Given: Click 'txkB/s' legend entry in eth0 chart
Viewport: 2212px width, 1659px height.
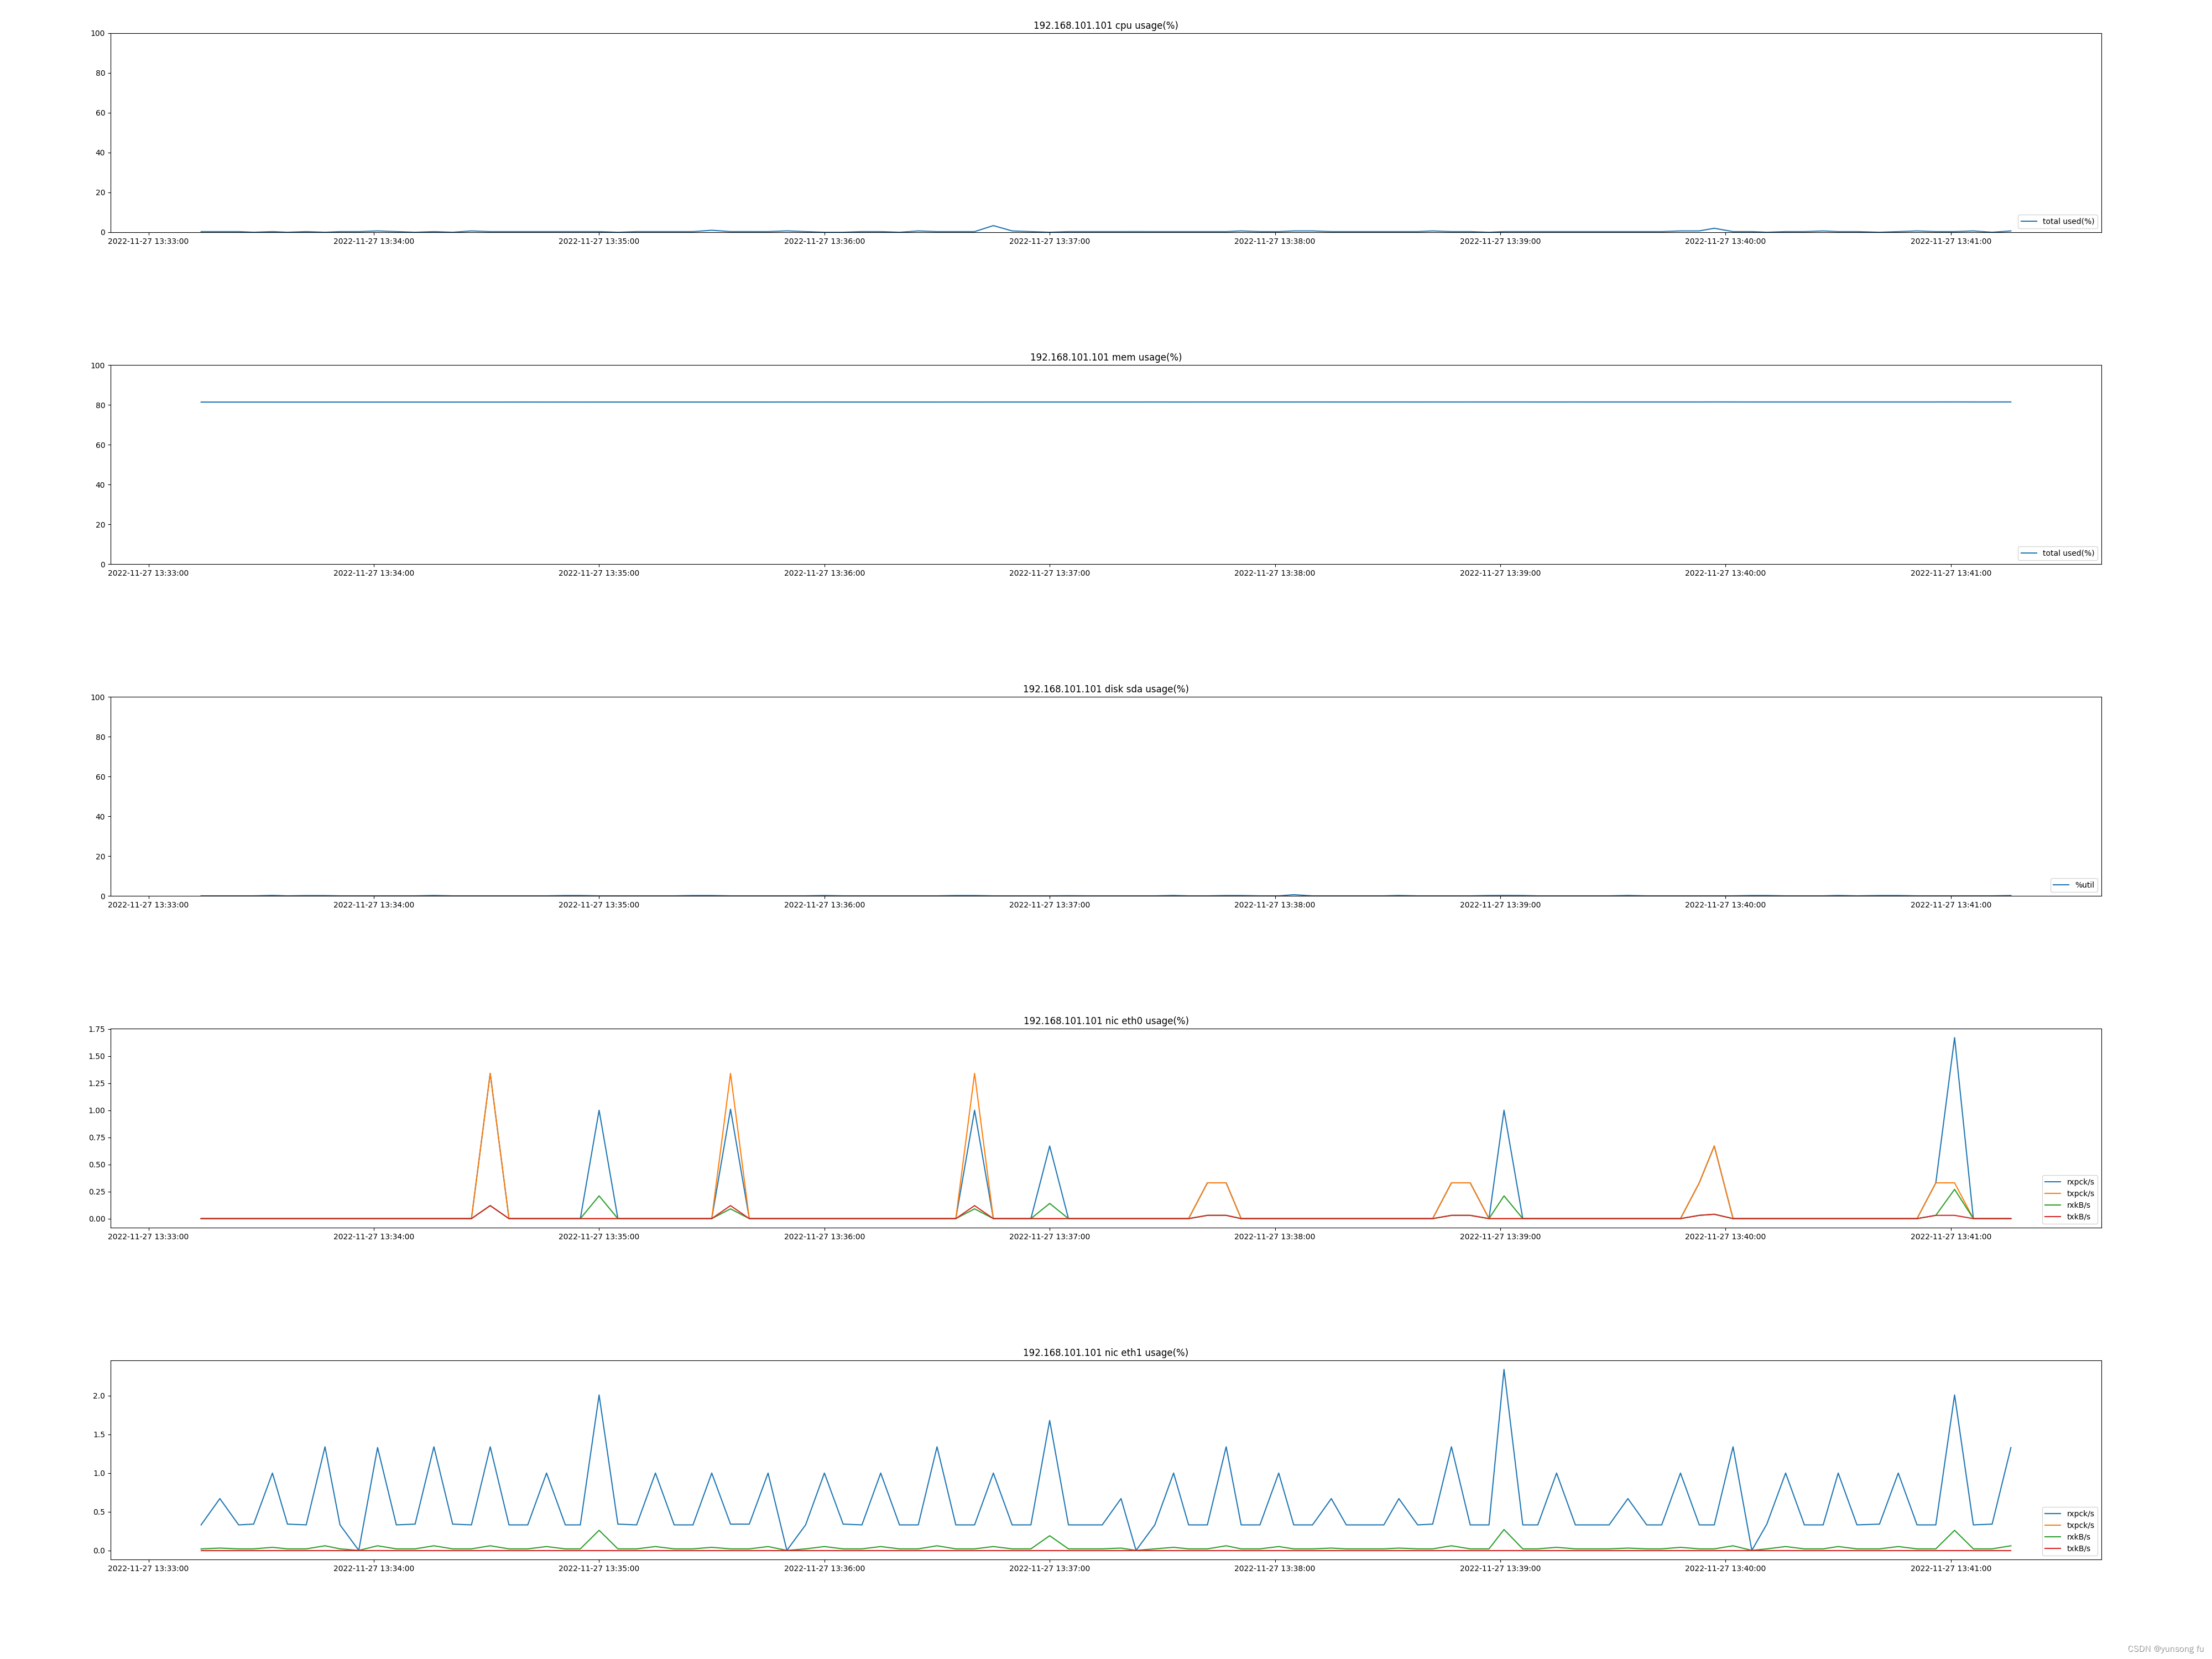Looking at the screenshot, I should pos(2067,1217).
